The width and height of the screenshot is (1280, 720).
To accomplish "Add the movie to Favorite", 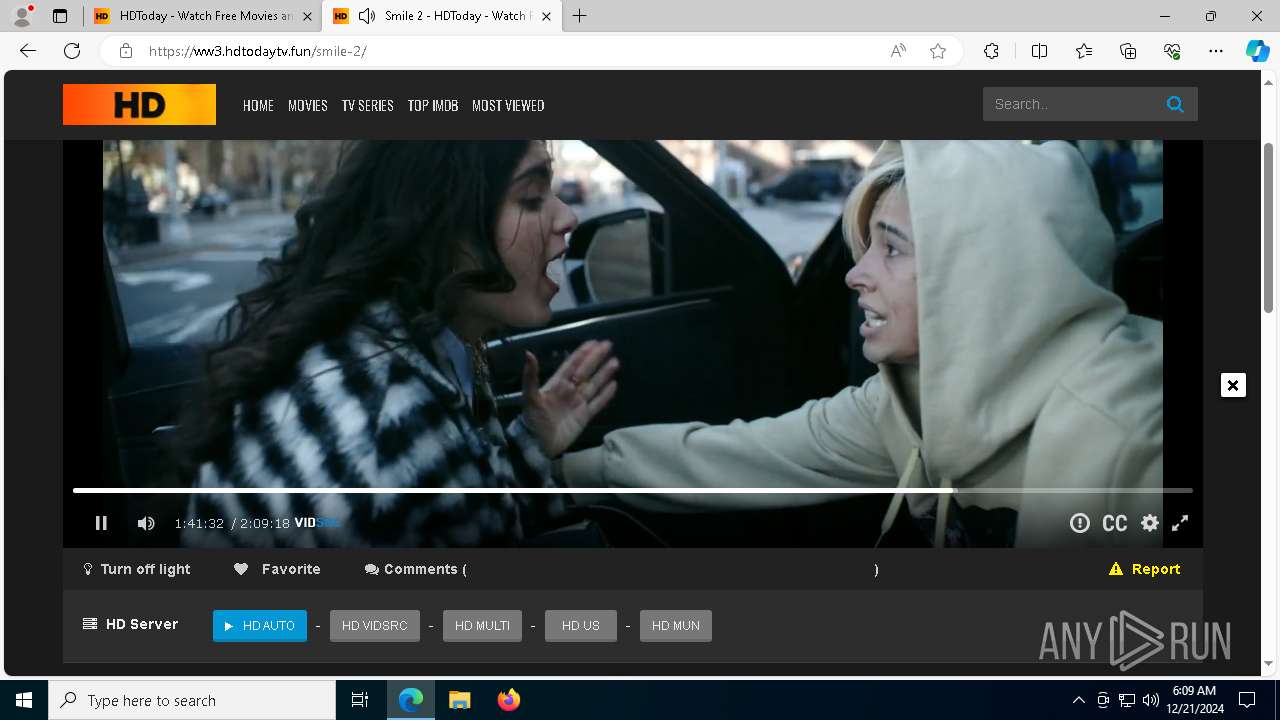I will [x=277, y=569].
